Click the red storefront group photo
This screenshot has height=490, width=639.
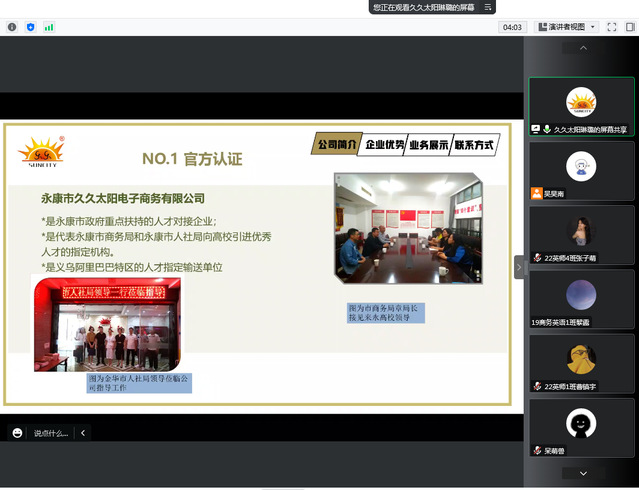tap(108, 324)
